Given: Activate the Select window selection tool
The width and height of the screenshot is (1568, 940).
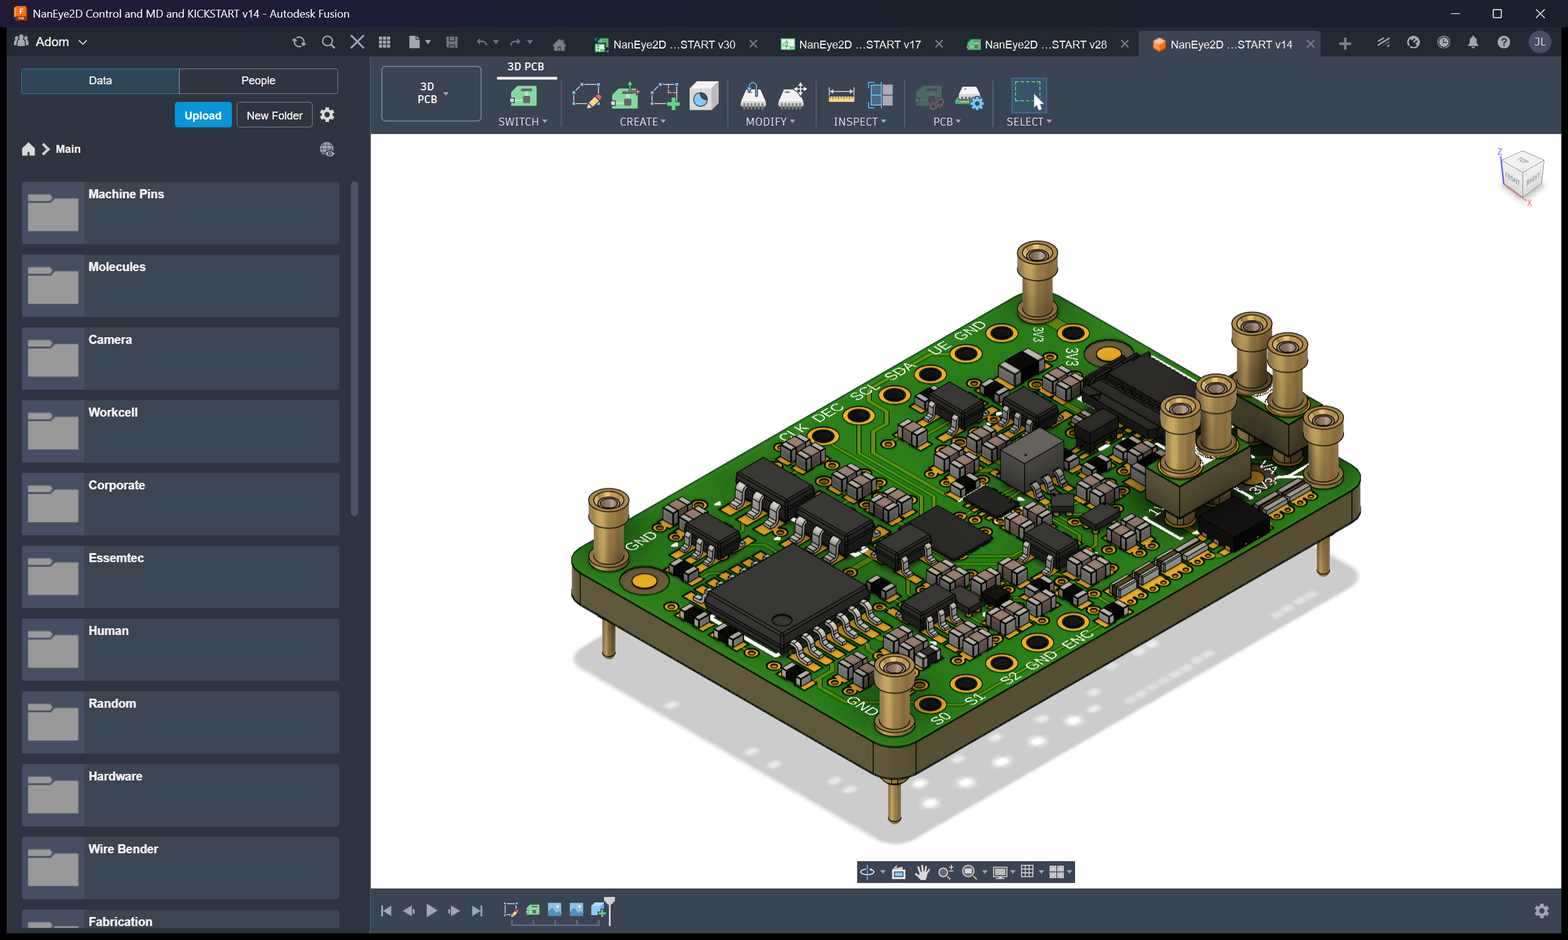Looking at the screenshot, I should (1028, 95).
